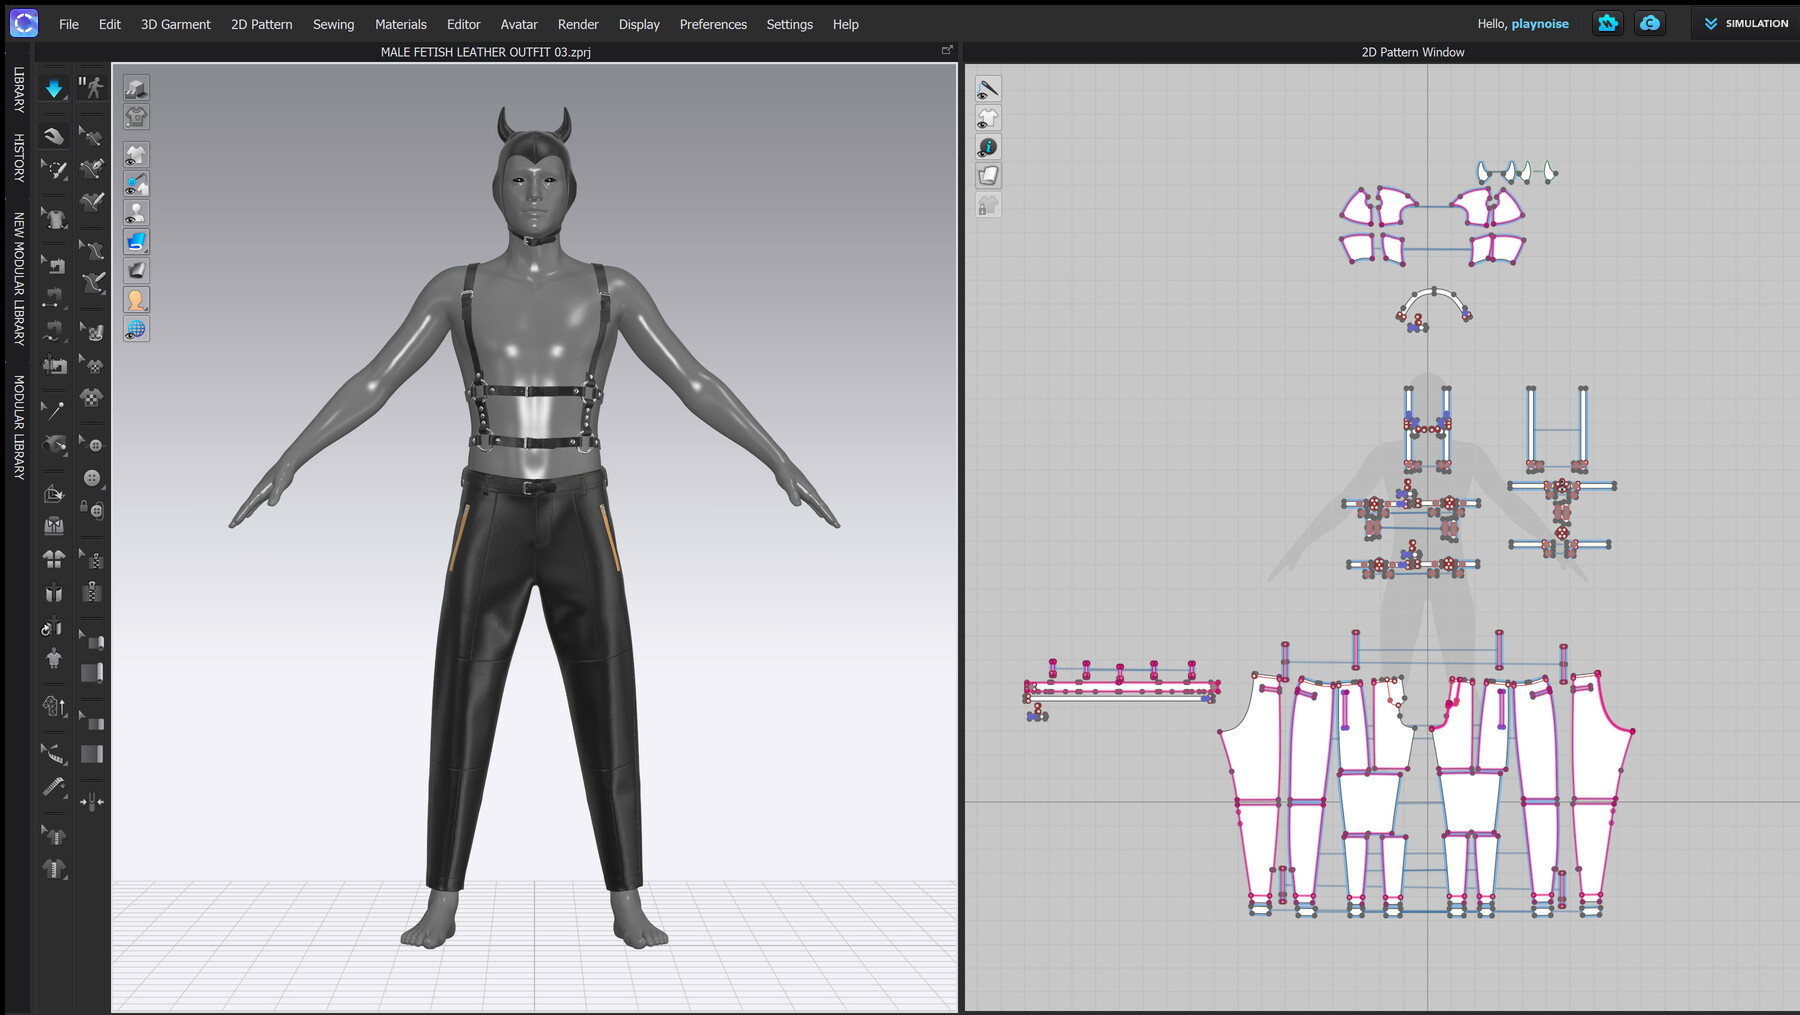The width and height of the screenshot is (1800, 1015).
Task: Expand the SIMULATION mode dropdown
Action: pyautogui.click(x=1746, y=24)
